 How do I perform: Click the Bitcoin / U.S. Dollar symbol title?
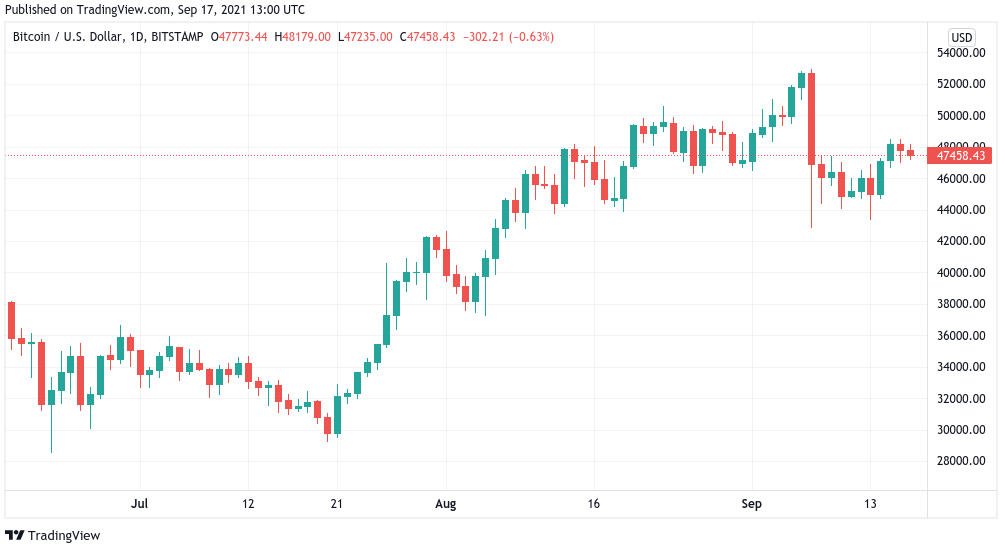[x=69, y=37]
